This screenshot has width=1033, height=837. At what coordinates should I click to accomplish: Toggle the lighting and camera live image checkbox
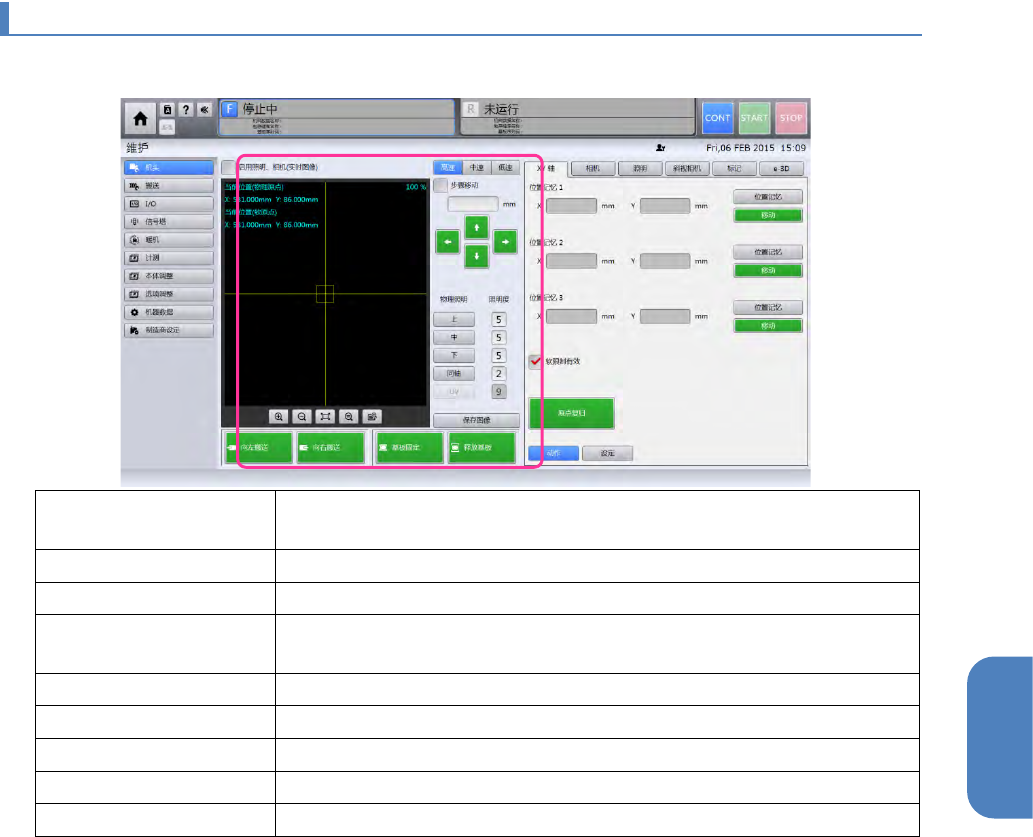coord(228,168)
